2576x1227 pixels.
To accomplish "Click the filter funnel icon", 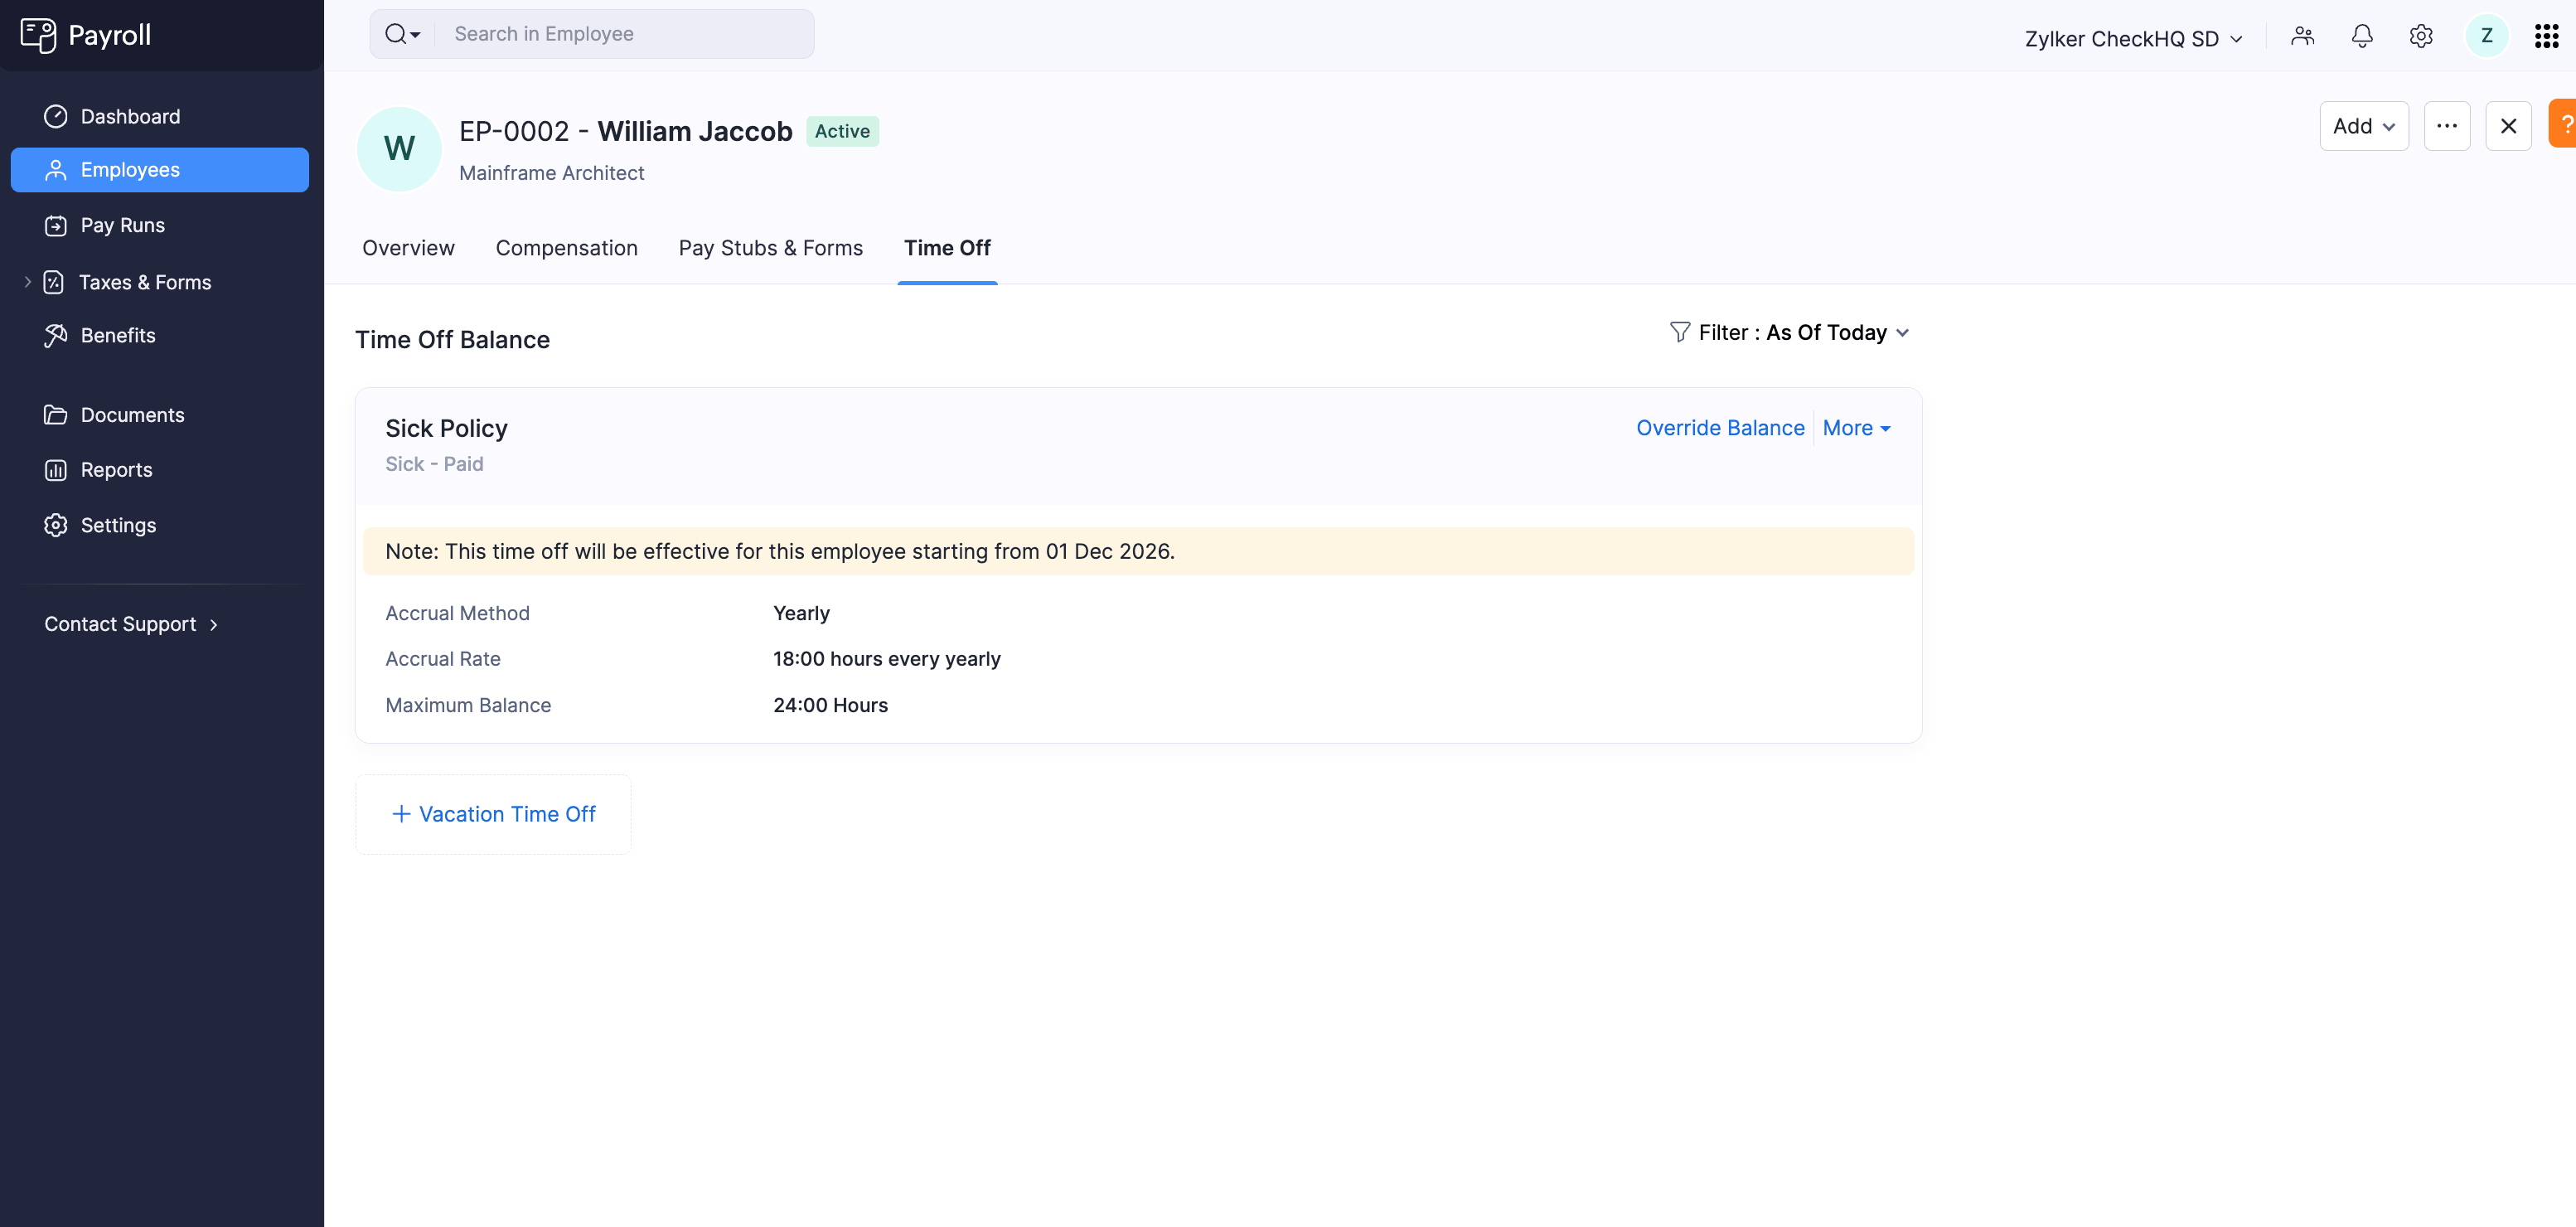I will click(1679, 332).
